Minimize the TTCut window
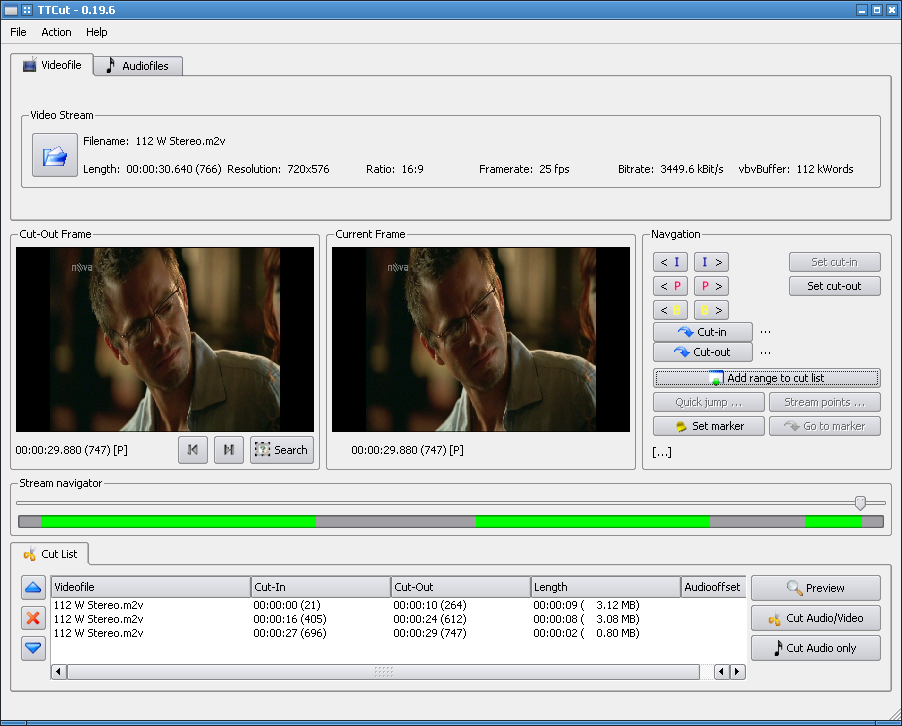Screen dimensions: 902x726 862,10
